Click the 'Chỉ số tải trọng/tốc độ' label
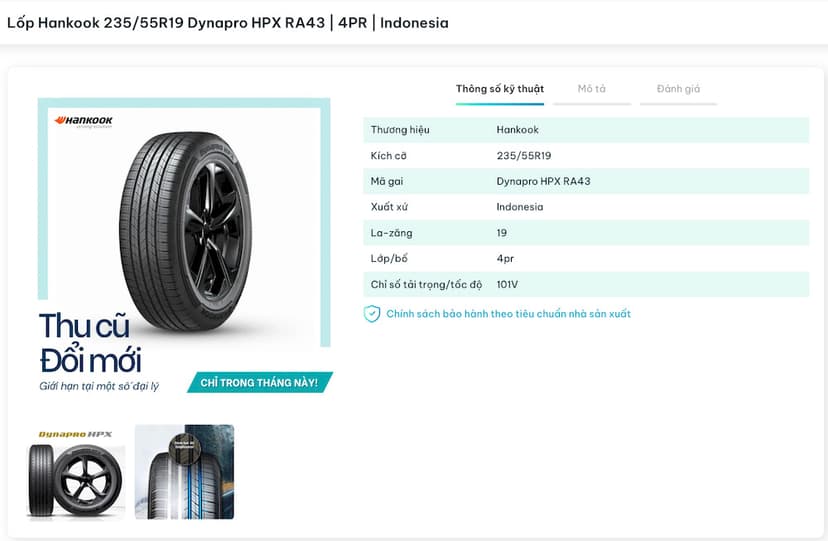 tap(426, 284)
